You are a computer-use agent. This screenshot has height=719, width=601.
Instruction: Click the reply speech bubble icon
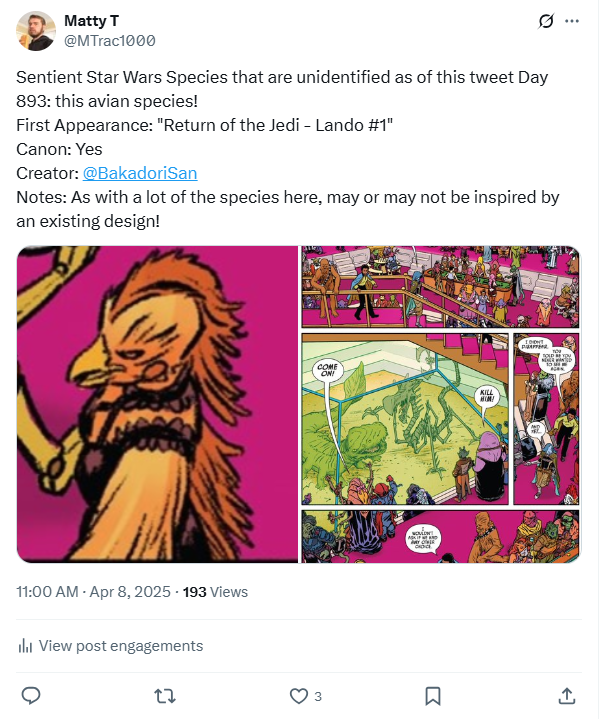[x=31, y=695]
